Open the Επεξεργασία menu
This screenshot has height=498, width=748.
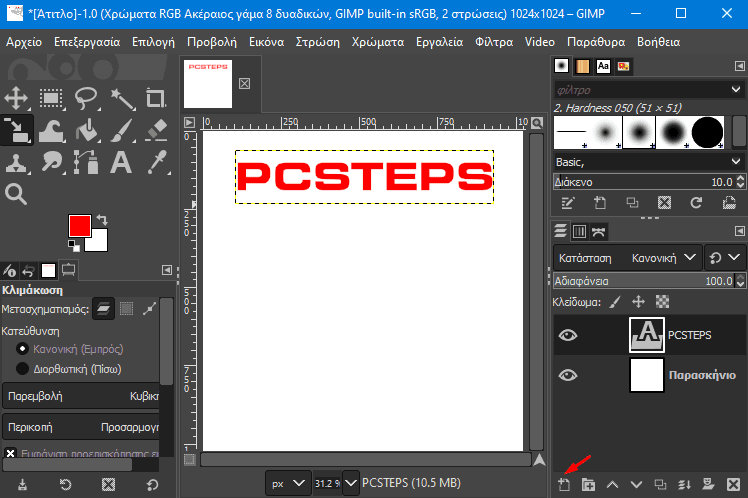pyautogui.click(x=87, y=42)
